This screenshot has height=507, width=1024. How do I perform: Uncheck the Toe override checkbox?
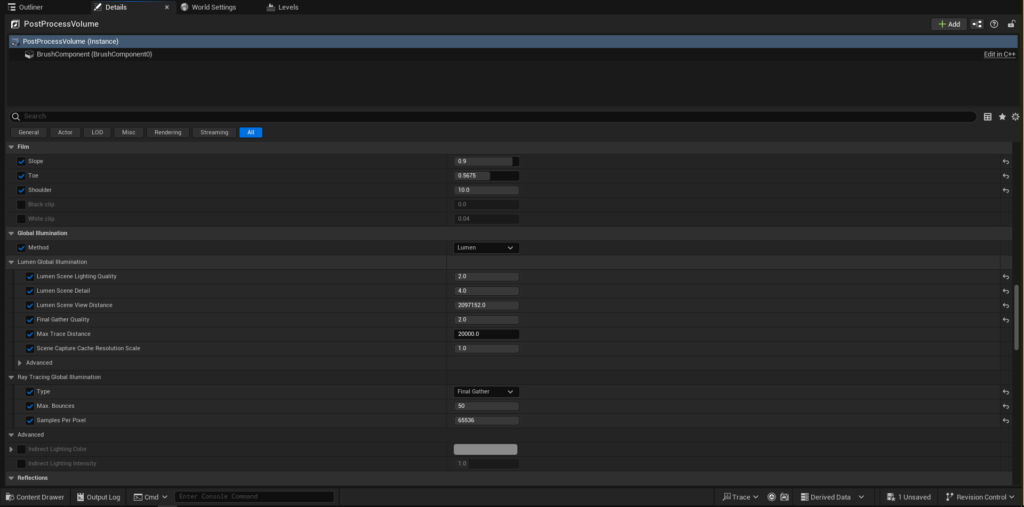pyautogui.click(x=21, y=176)
